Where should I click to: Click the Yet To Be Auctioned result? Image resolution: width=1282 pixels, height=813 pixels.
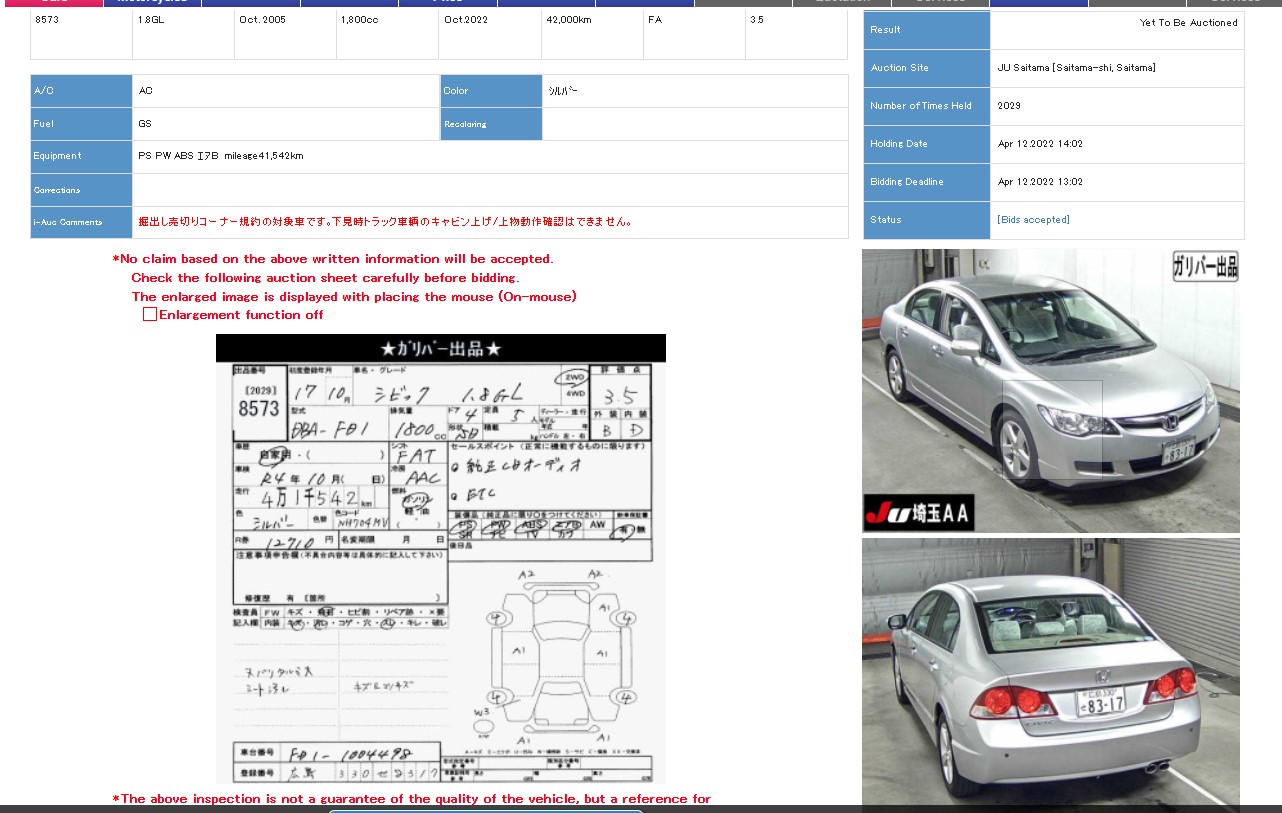click(1188, 23)
